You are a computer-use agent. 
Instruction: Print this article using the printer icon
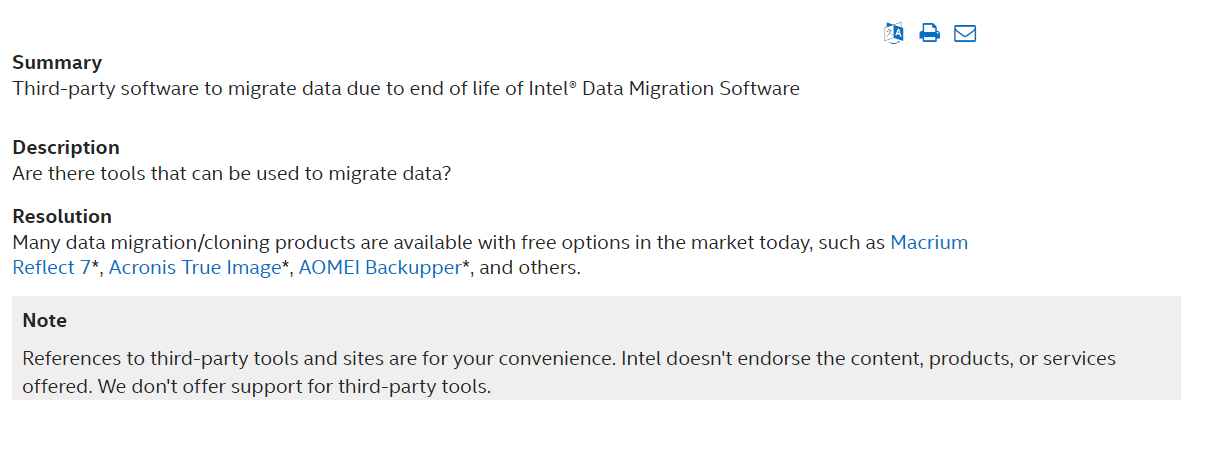[930, 33]
